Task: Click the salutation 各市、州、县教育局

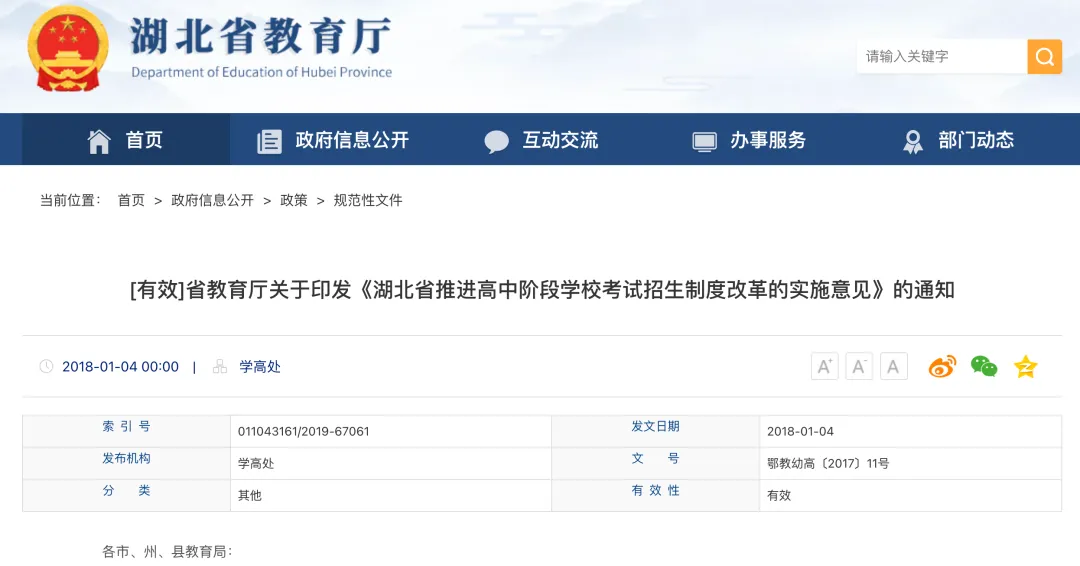Action: pyautogui.click(x=167, y=552)
